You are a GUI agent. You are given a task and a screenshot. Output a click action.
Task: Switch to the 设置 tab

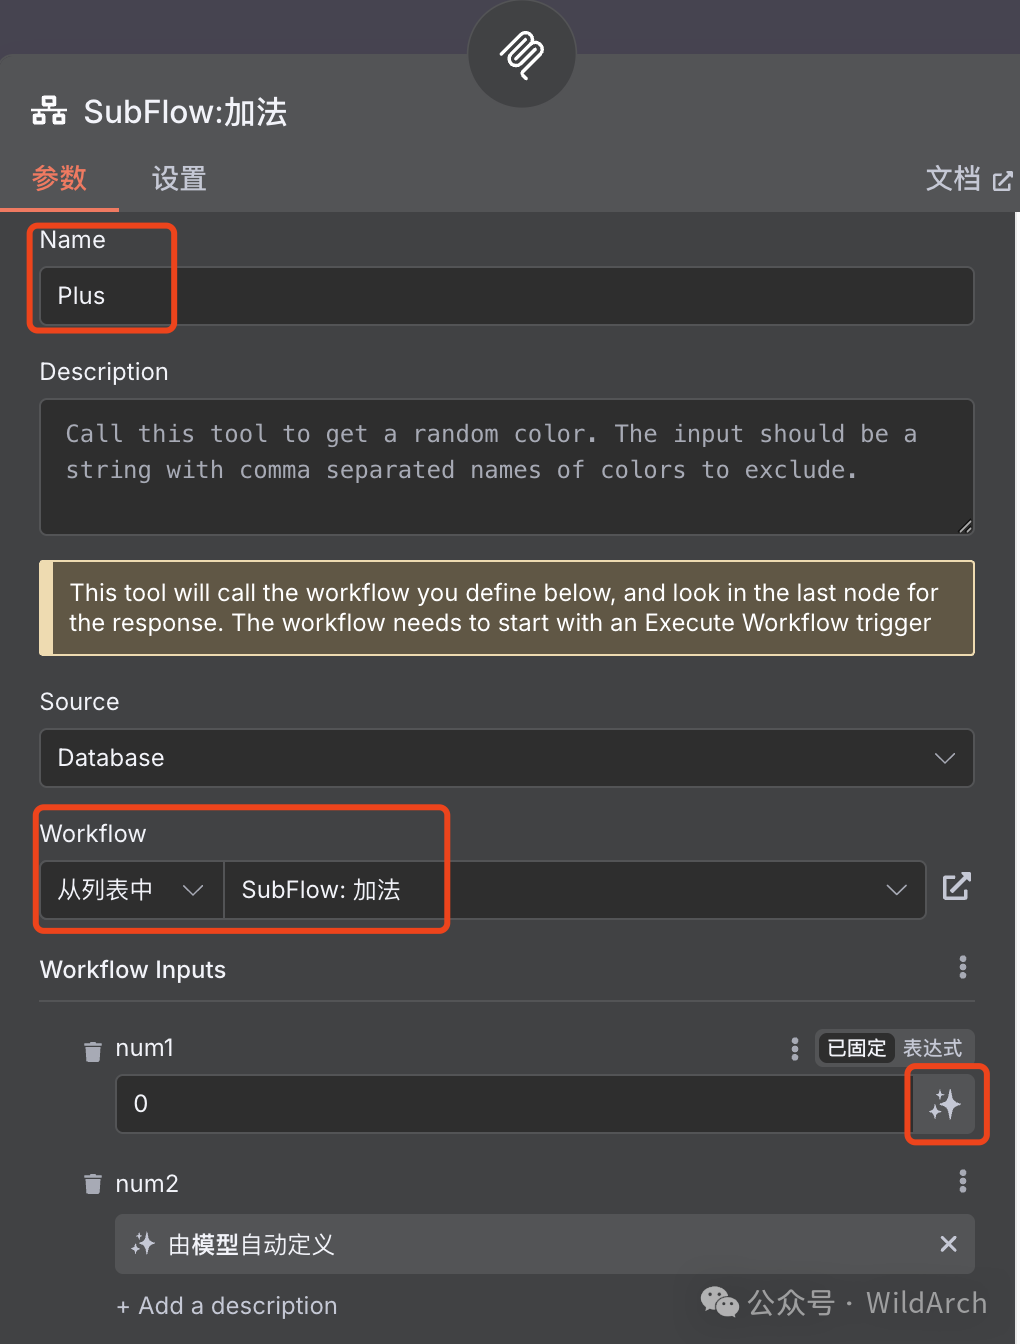coord(179,179)
